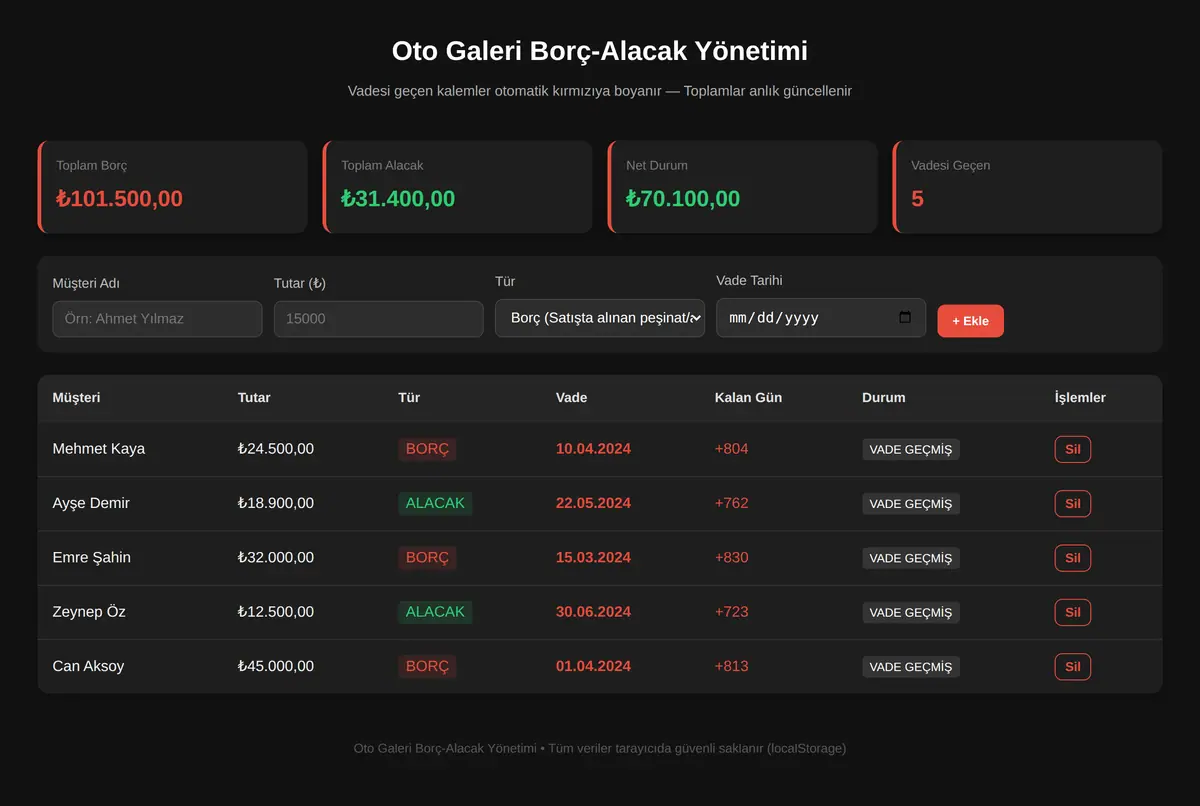Click ALACAK badge in Ayşe Demir row
The height and width of the screenshot is (806, 1200).
[435, 503]
